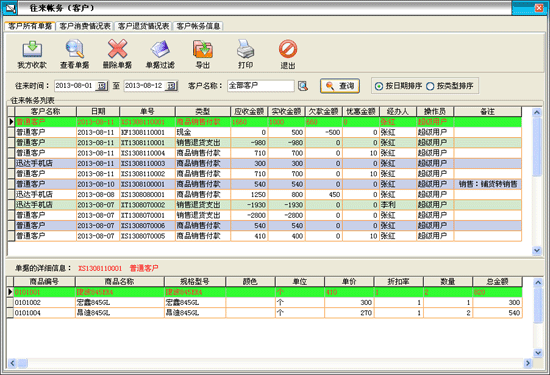This screenshot has height=375, width=550.
Task: Select the 按日期排序 radio button
Action: click(379, 86)
